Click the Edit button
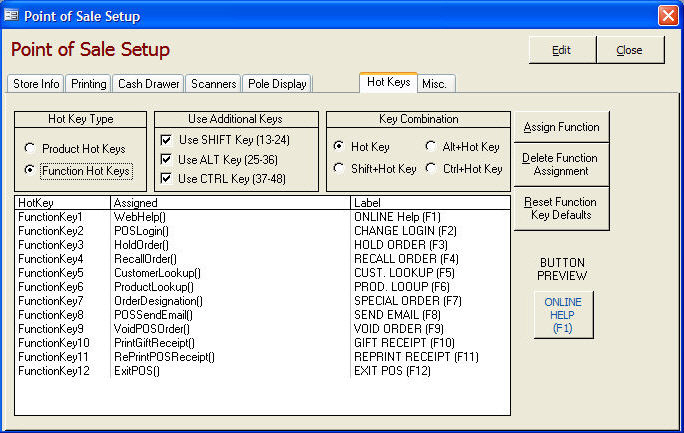Viewport: 684px width, 433px height. point(562,50)
